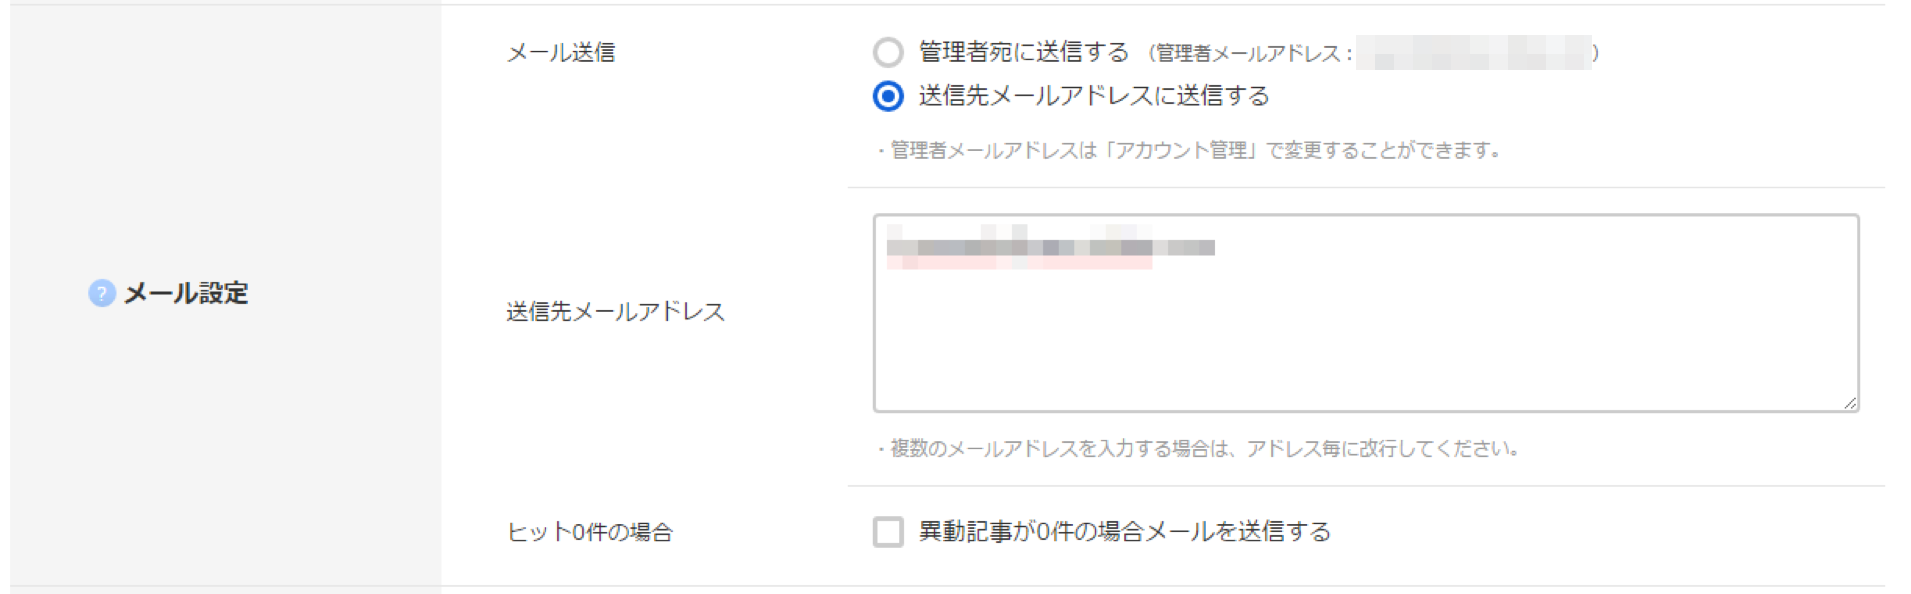Click the アカウント管理 hint note text
The height and width of the screenshot is (594, 1911).
pos(1190,150)
